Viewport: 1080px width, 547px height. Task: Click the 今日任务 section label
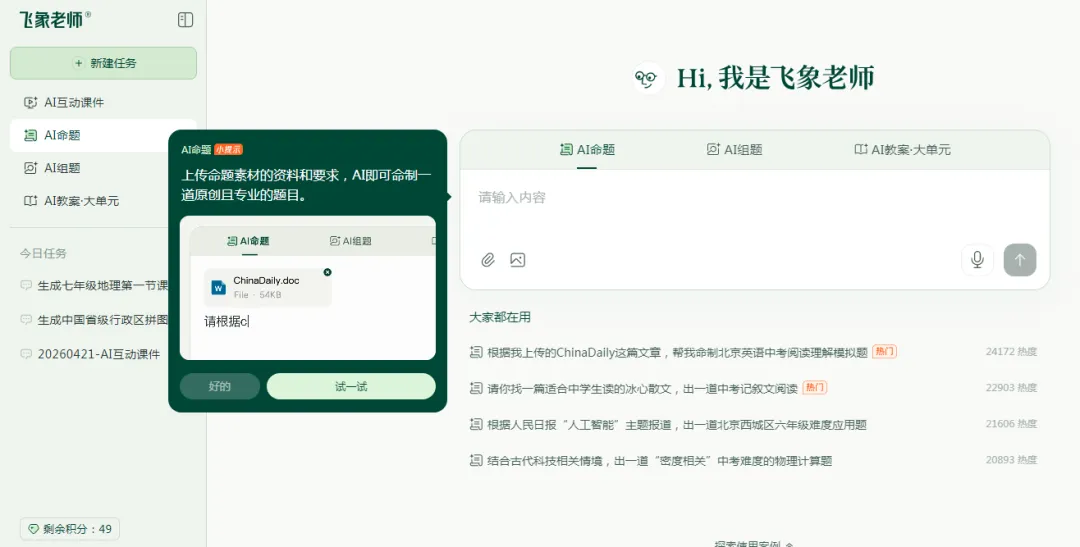coord(43,254)
